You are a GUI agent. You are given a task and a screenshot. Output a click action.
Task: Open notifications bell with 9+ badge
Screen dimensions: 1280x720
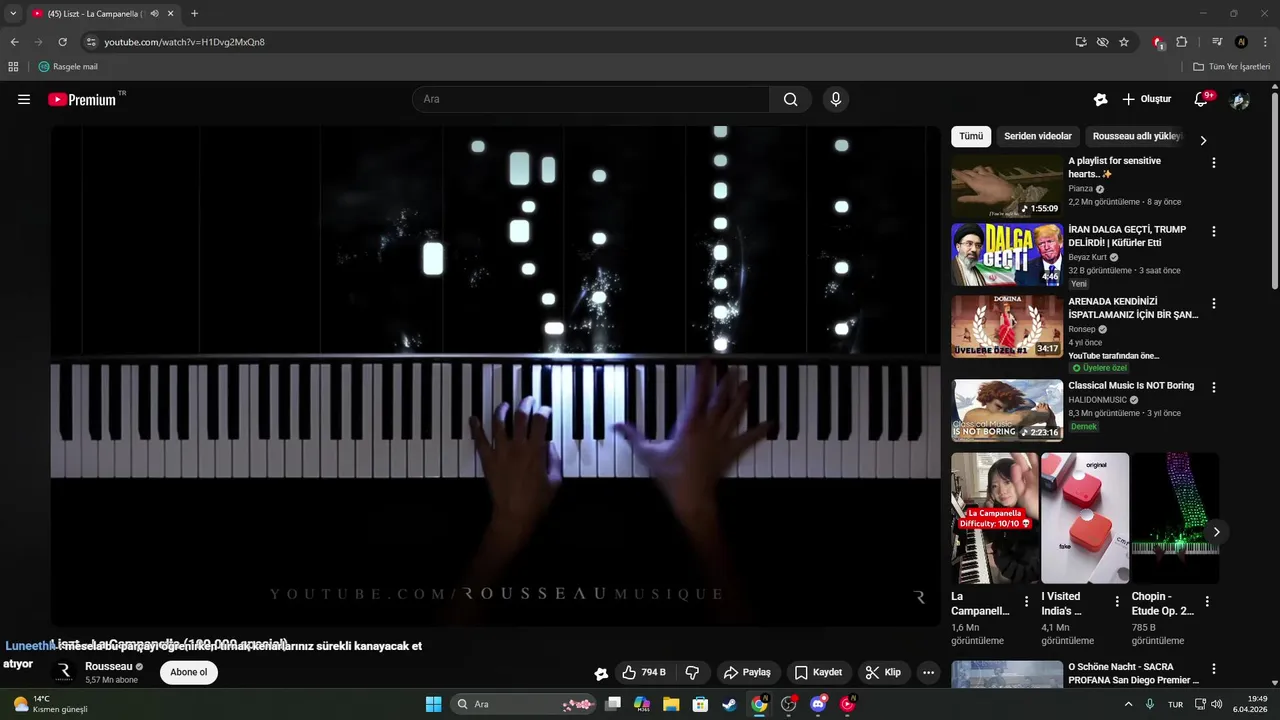click(1201, 99)
